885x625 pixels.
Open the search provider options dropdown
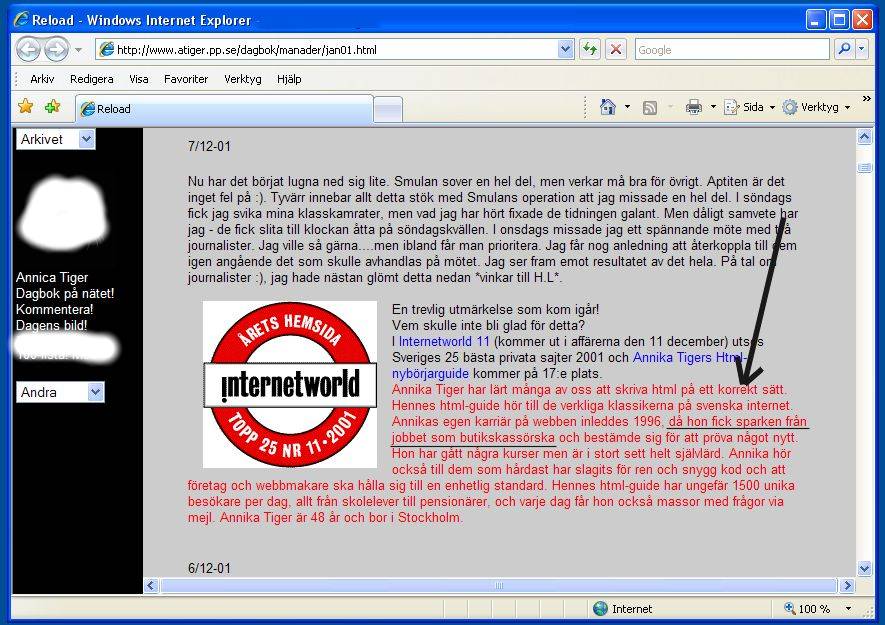coord(861,50)
